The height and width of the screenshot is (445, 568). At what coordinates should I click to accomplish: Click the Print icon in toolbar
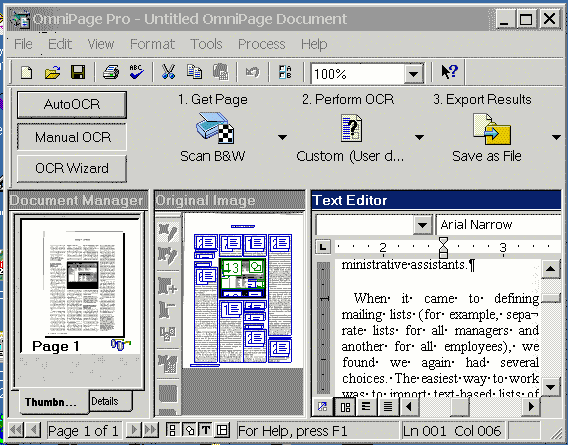click(x=111, y=72)
